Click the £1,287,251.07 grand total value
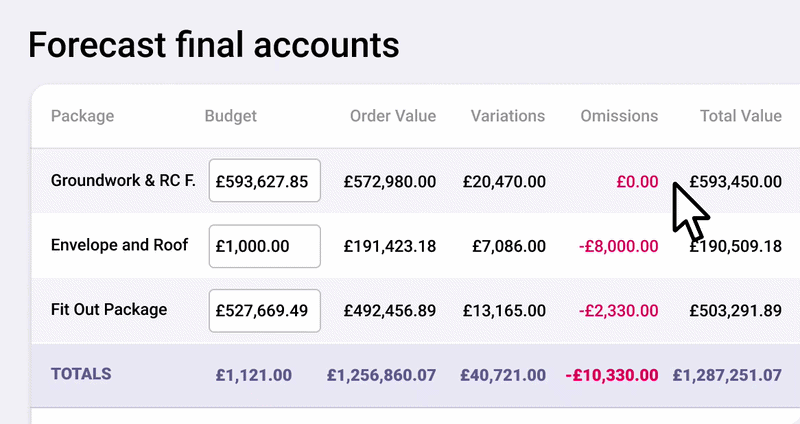This screenshot has width=800, height=424. (x=727, y=376)
